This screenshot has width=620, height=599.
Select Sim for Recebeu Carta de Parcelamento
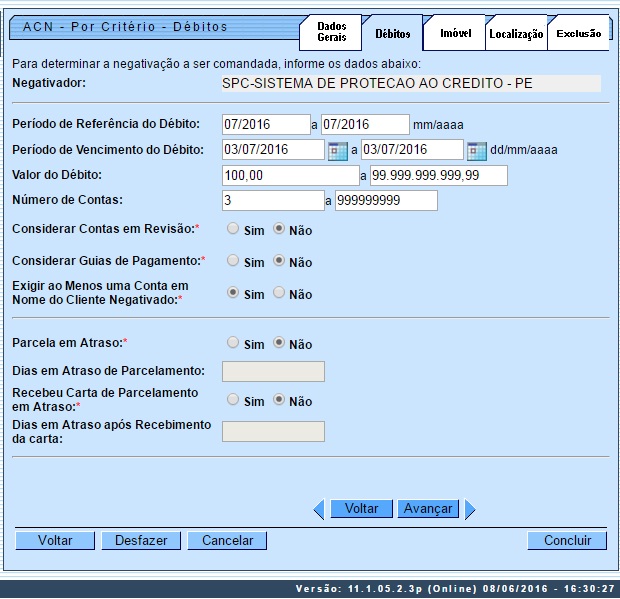coord(233,400)
